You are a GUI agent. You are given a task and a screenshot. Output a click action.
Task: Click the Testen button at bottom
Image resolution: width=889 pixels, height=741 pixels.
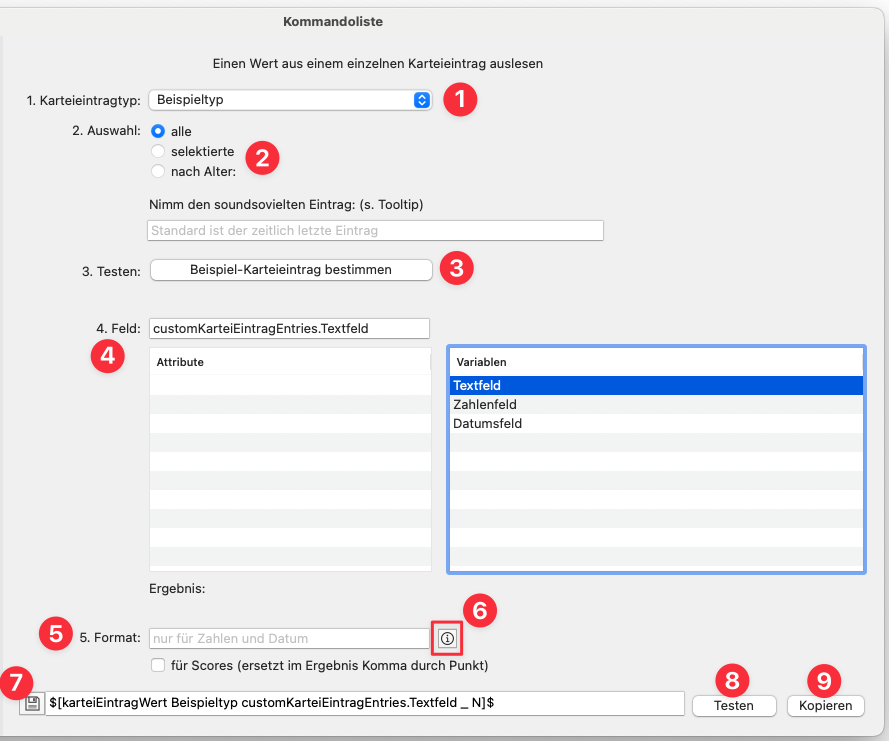pos(734,706)
